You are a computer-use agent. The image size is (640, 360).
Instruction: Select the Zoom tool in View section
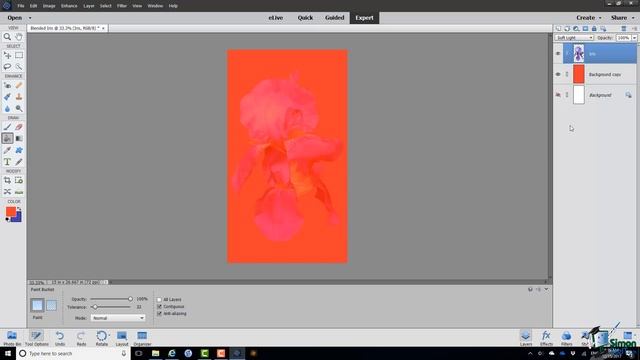tap(7, 37)
